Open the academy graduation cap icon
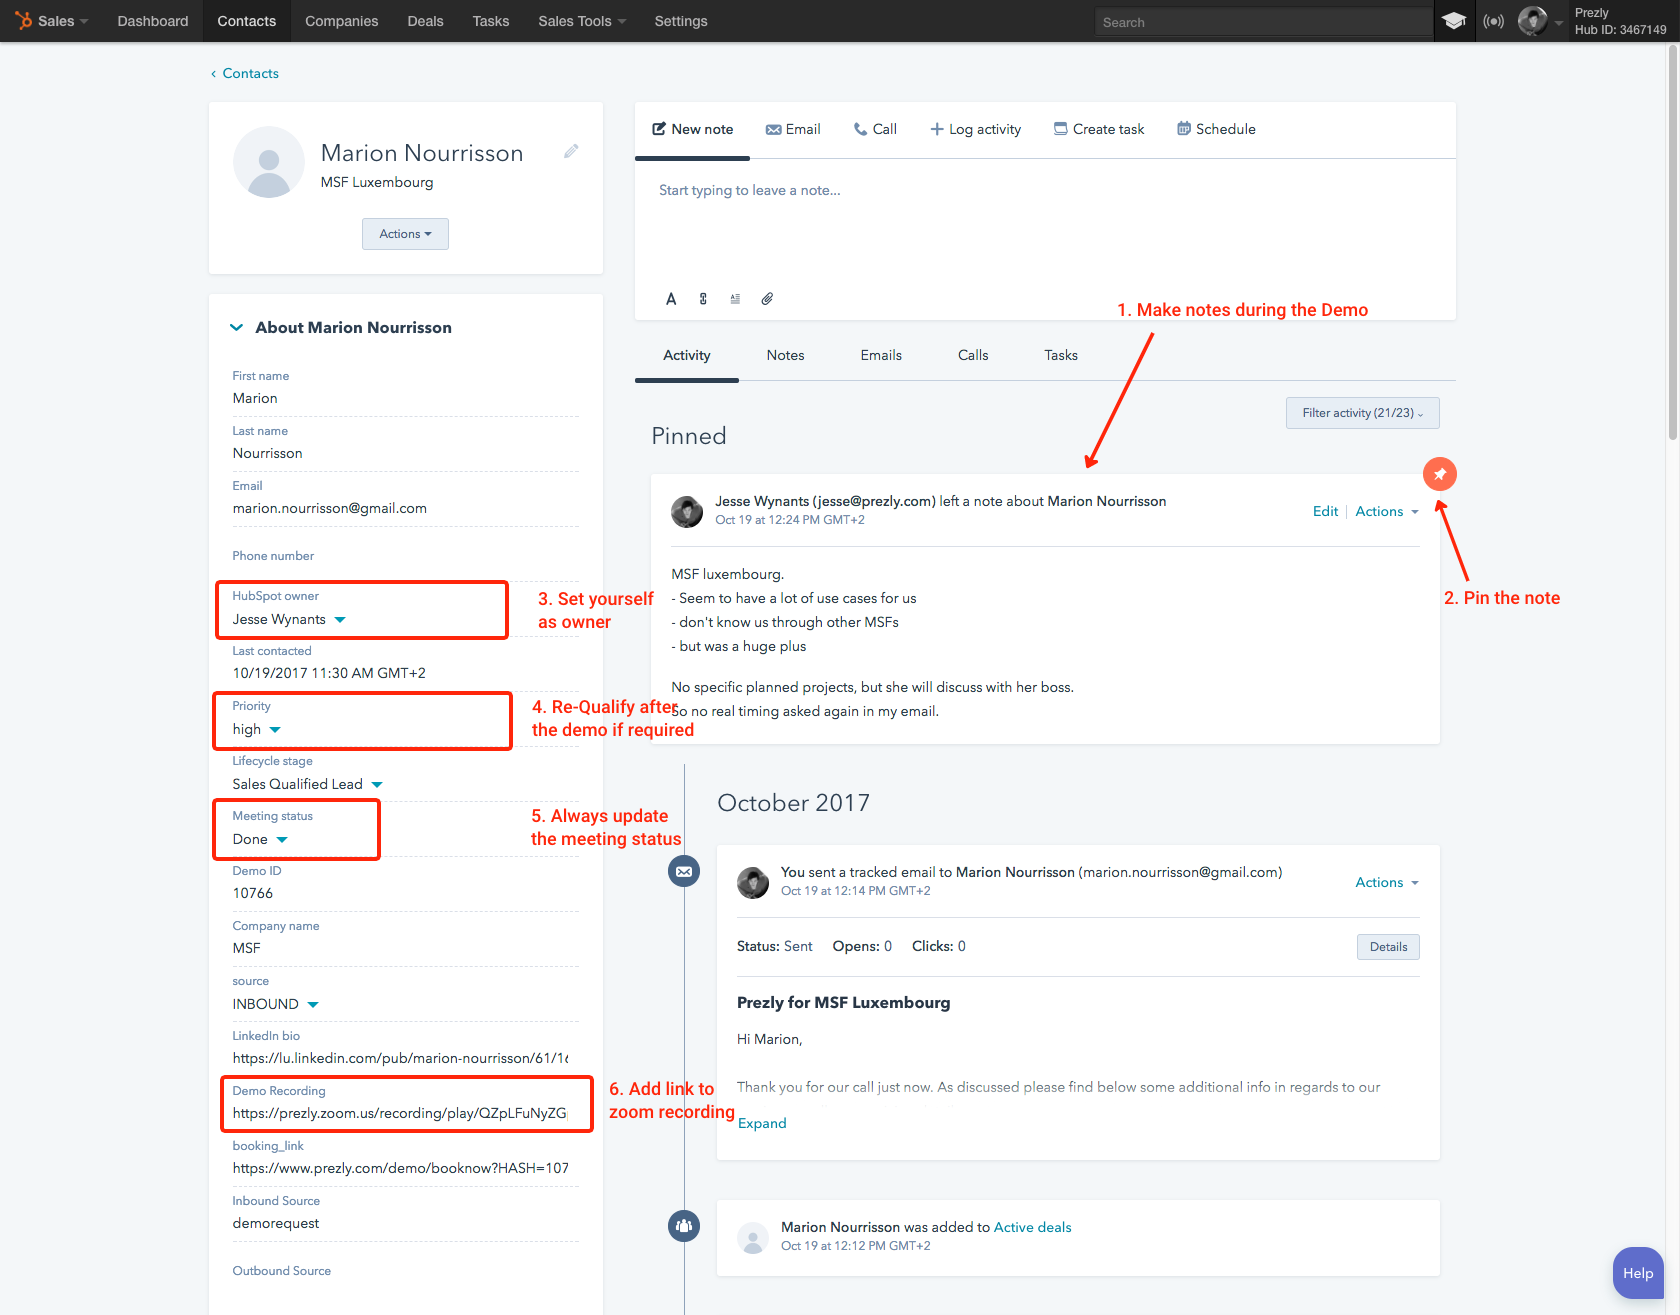The image size is (1680, 1315). [x=1454, y=21]
